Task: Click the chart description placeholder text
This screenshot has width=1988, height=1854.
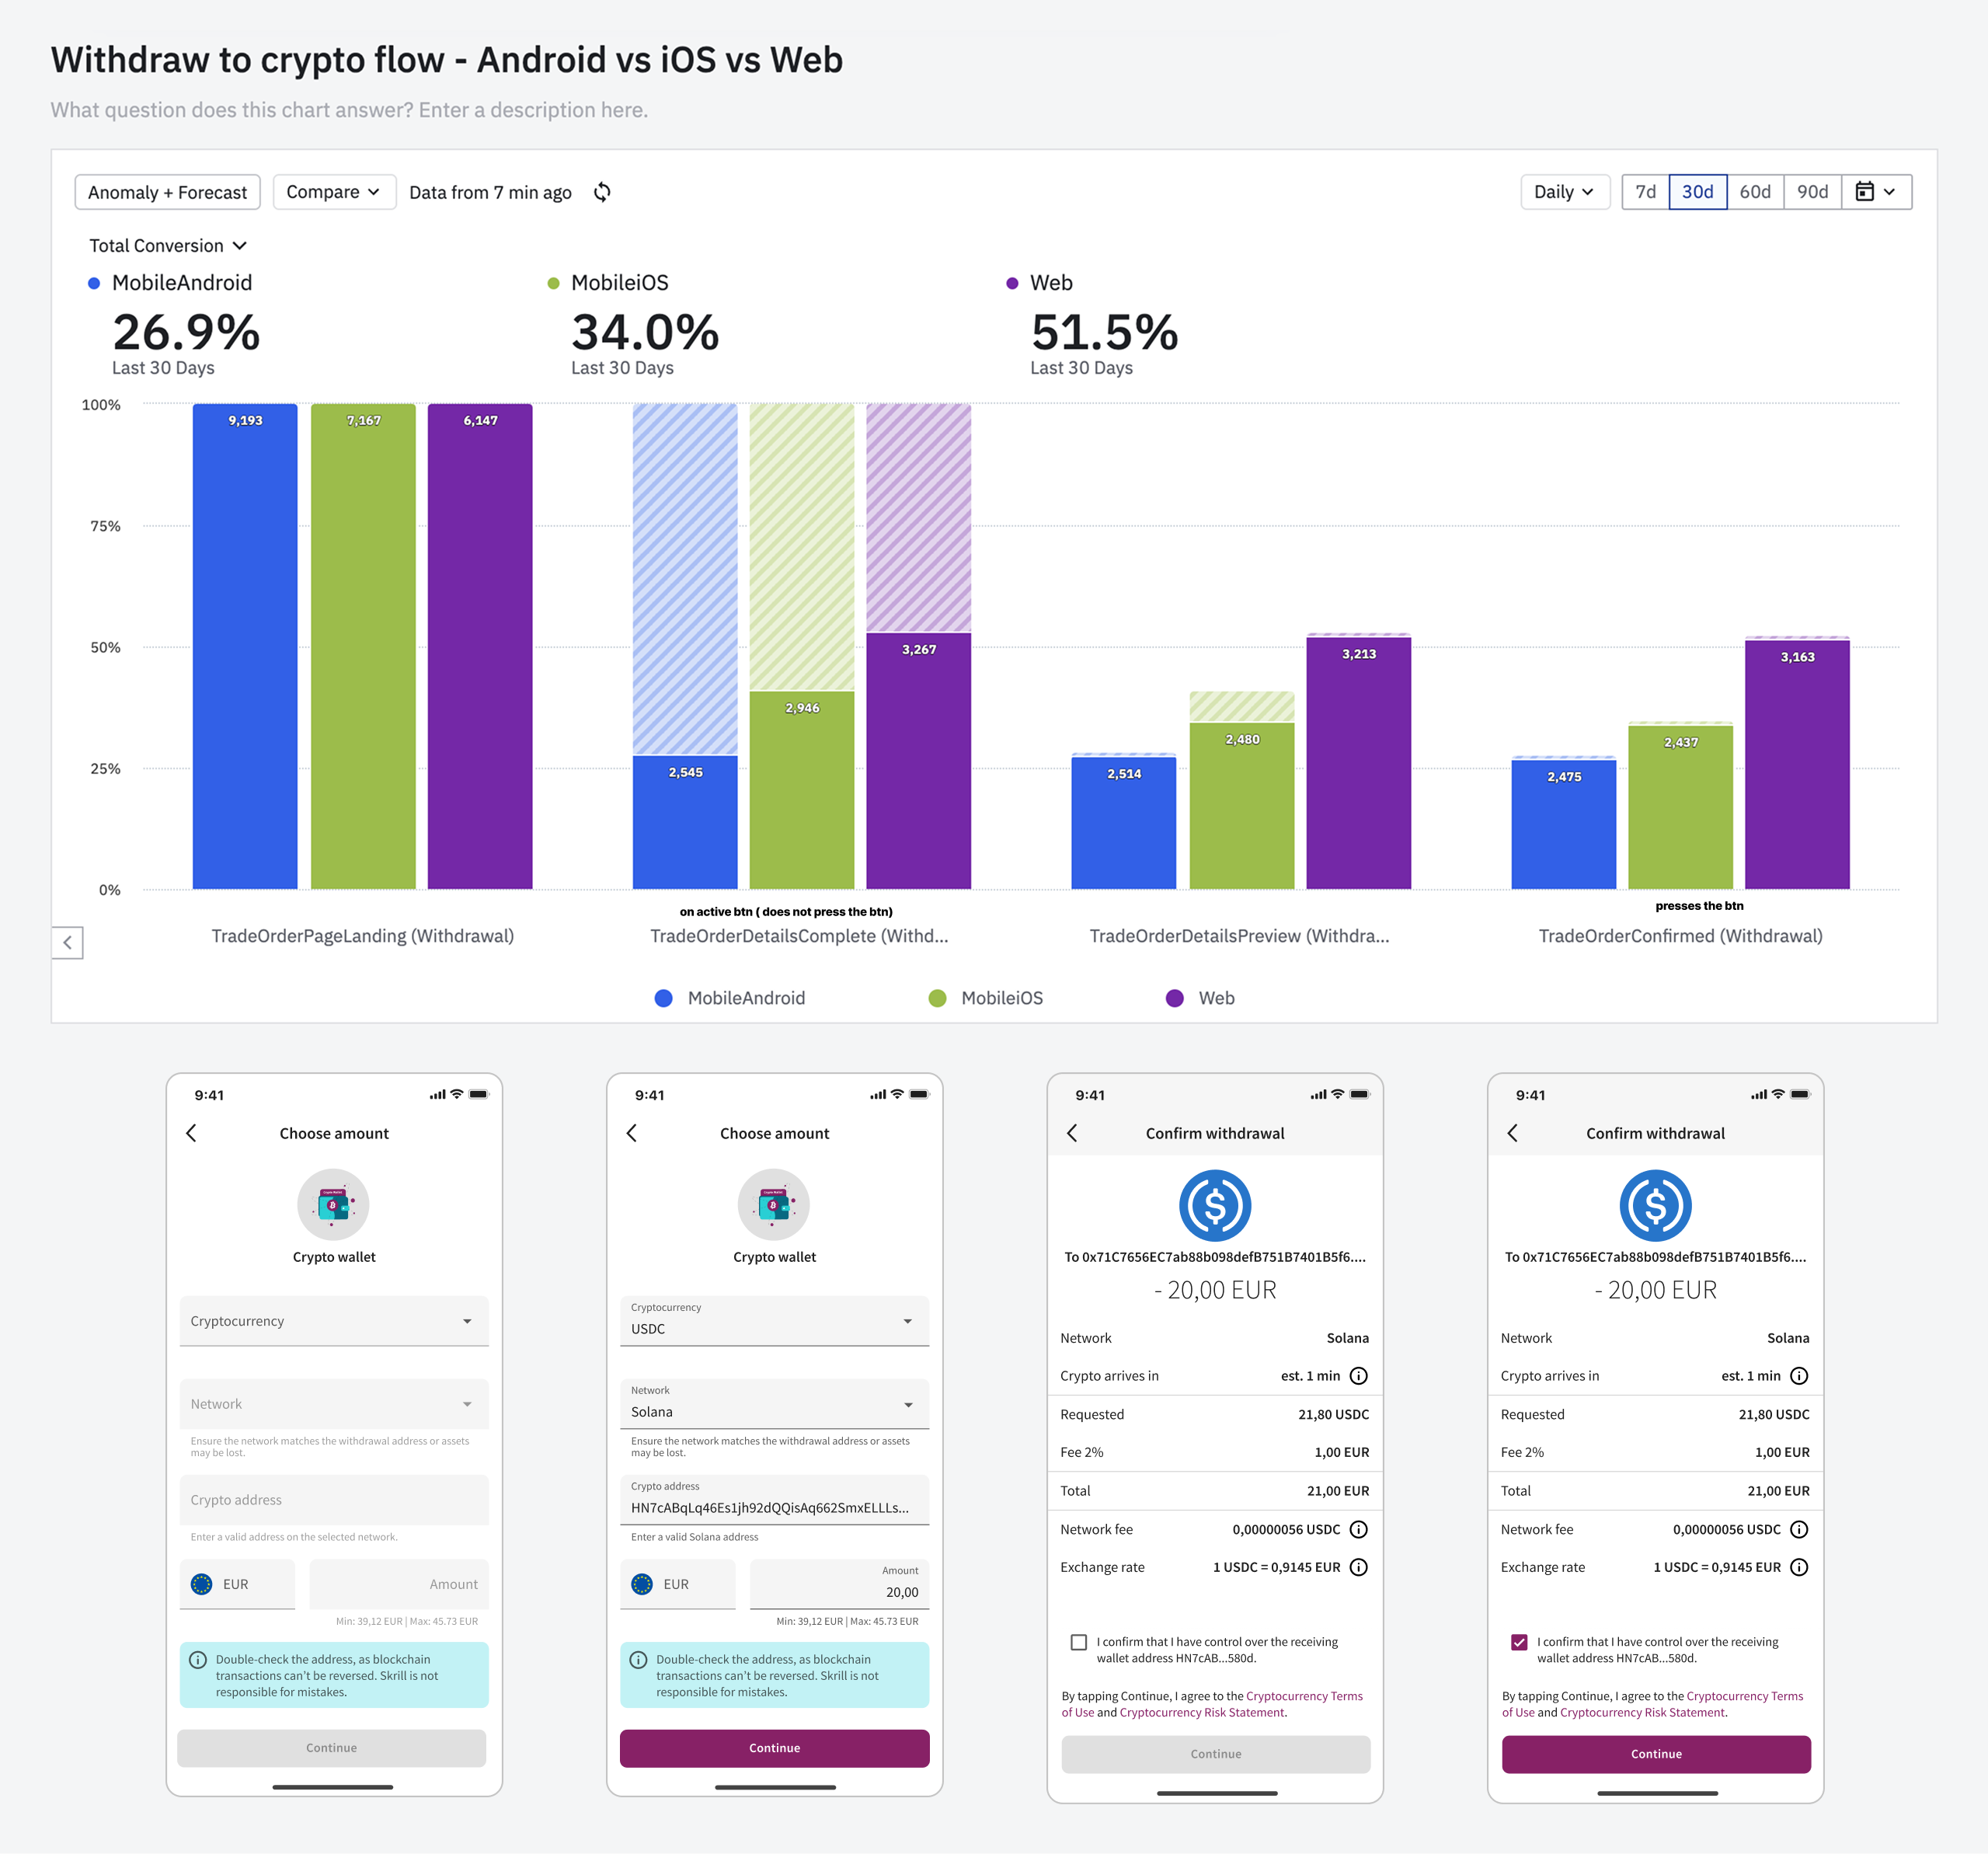Action: [349, 110]
